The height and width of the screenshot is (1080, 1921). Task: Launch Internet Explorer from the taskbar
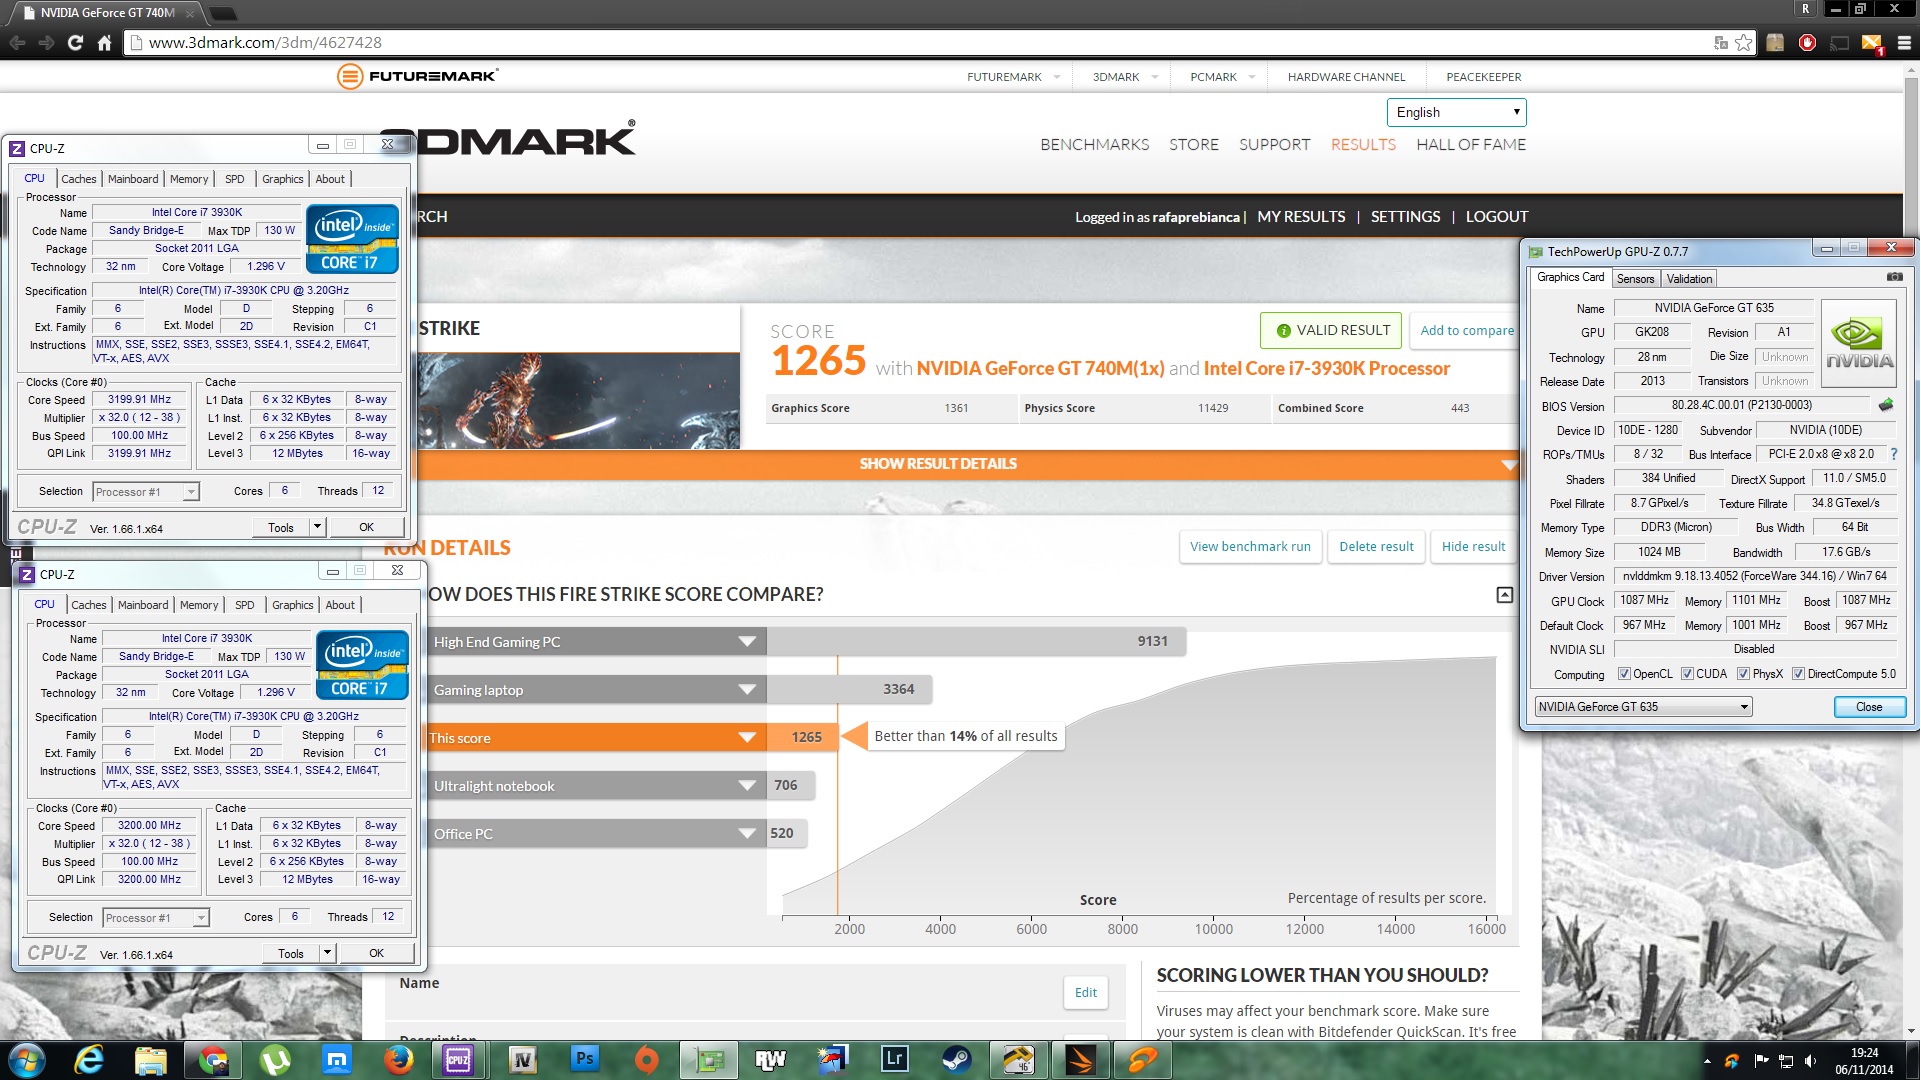pos(89,1059)
